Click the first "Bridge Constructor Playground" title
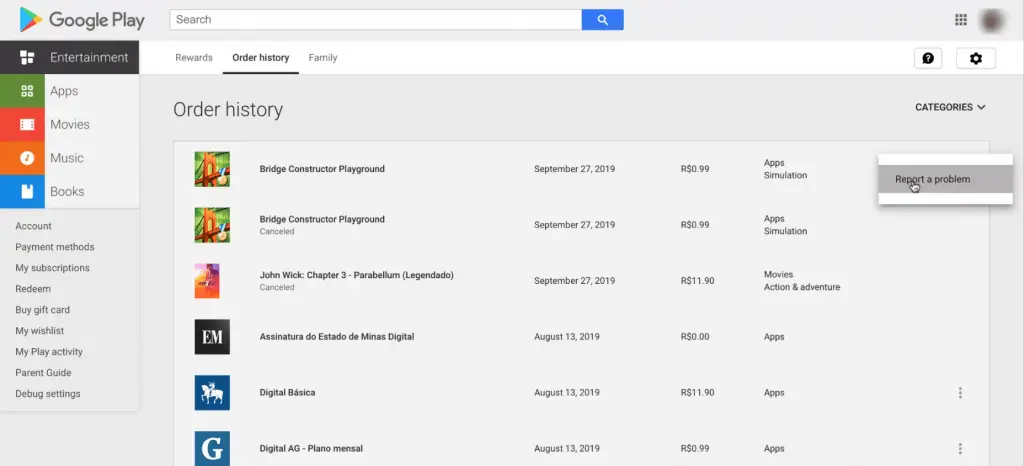The height and width of the screenshot is (466, 1024). coord(322,169)
